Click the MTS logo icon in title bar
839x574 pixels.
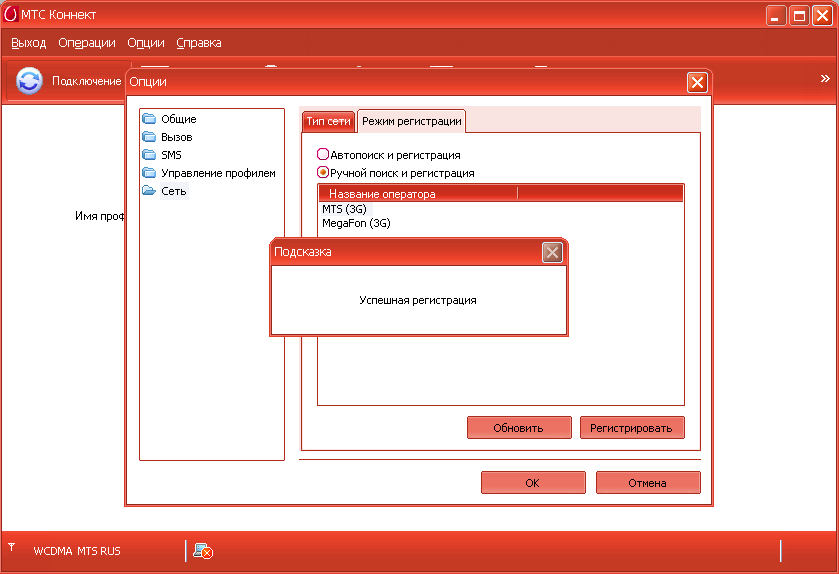pyautogui.click(x=10, y=14)
